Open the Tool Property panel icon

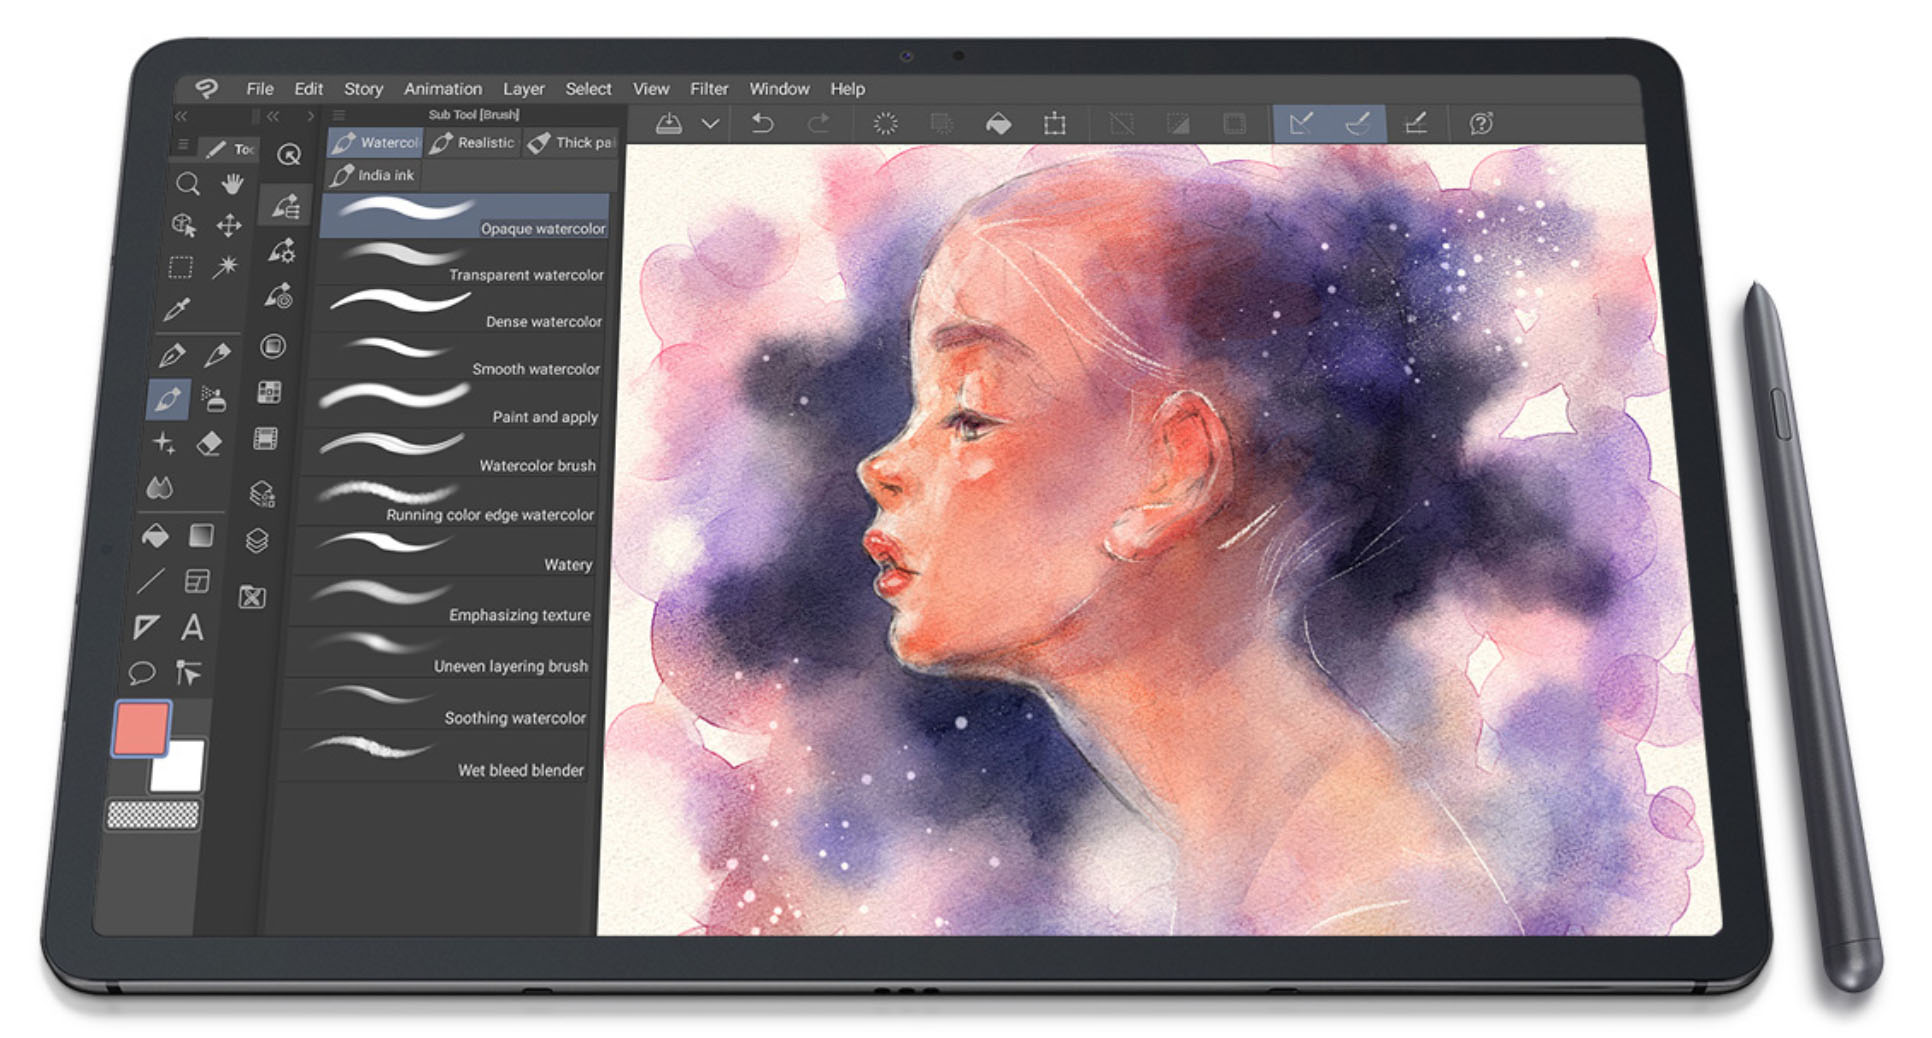point(282,251)
